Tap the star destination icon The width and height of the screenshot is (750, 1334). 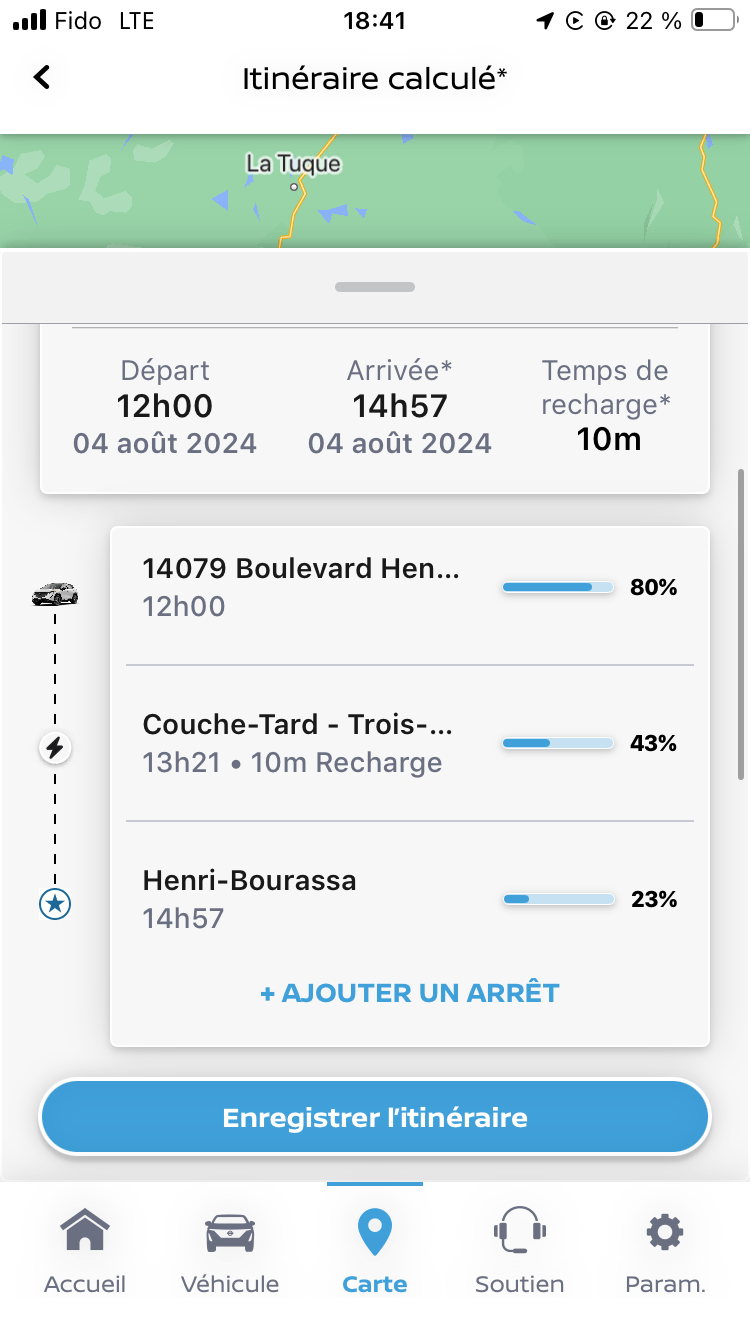(55, 904)
